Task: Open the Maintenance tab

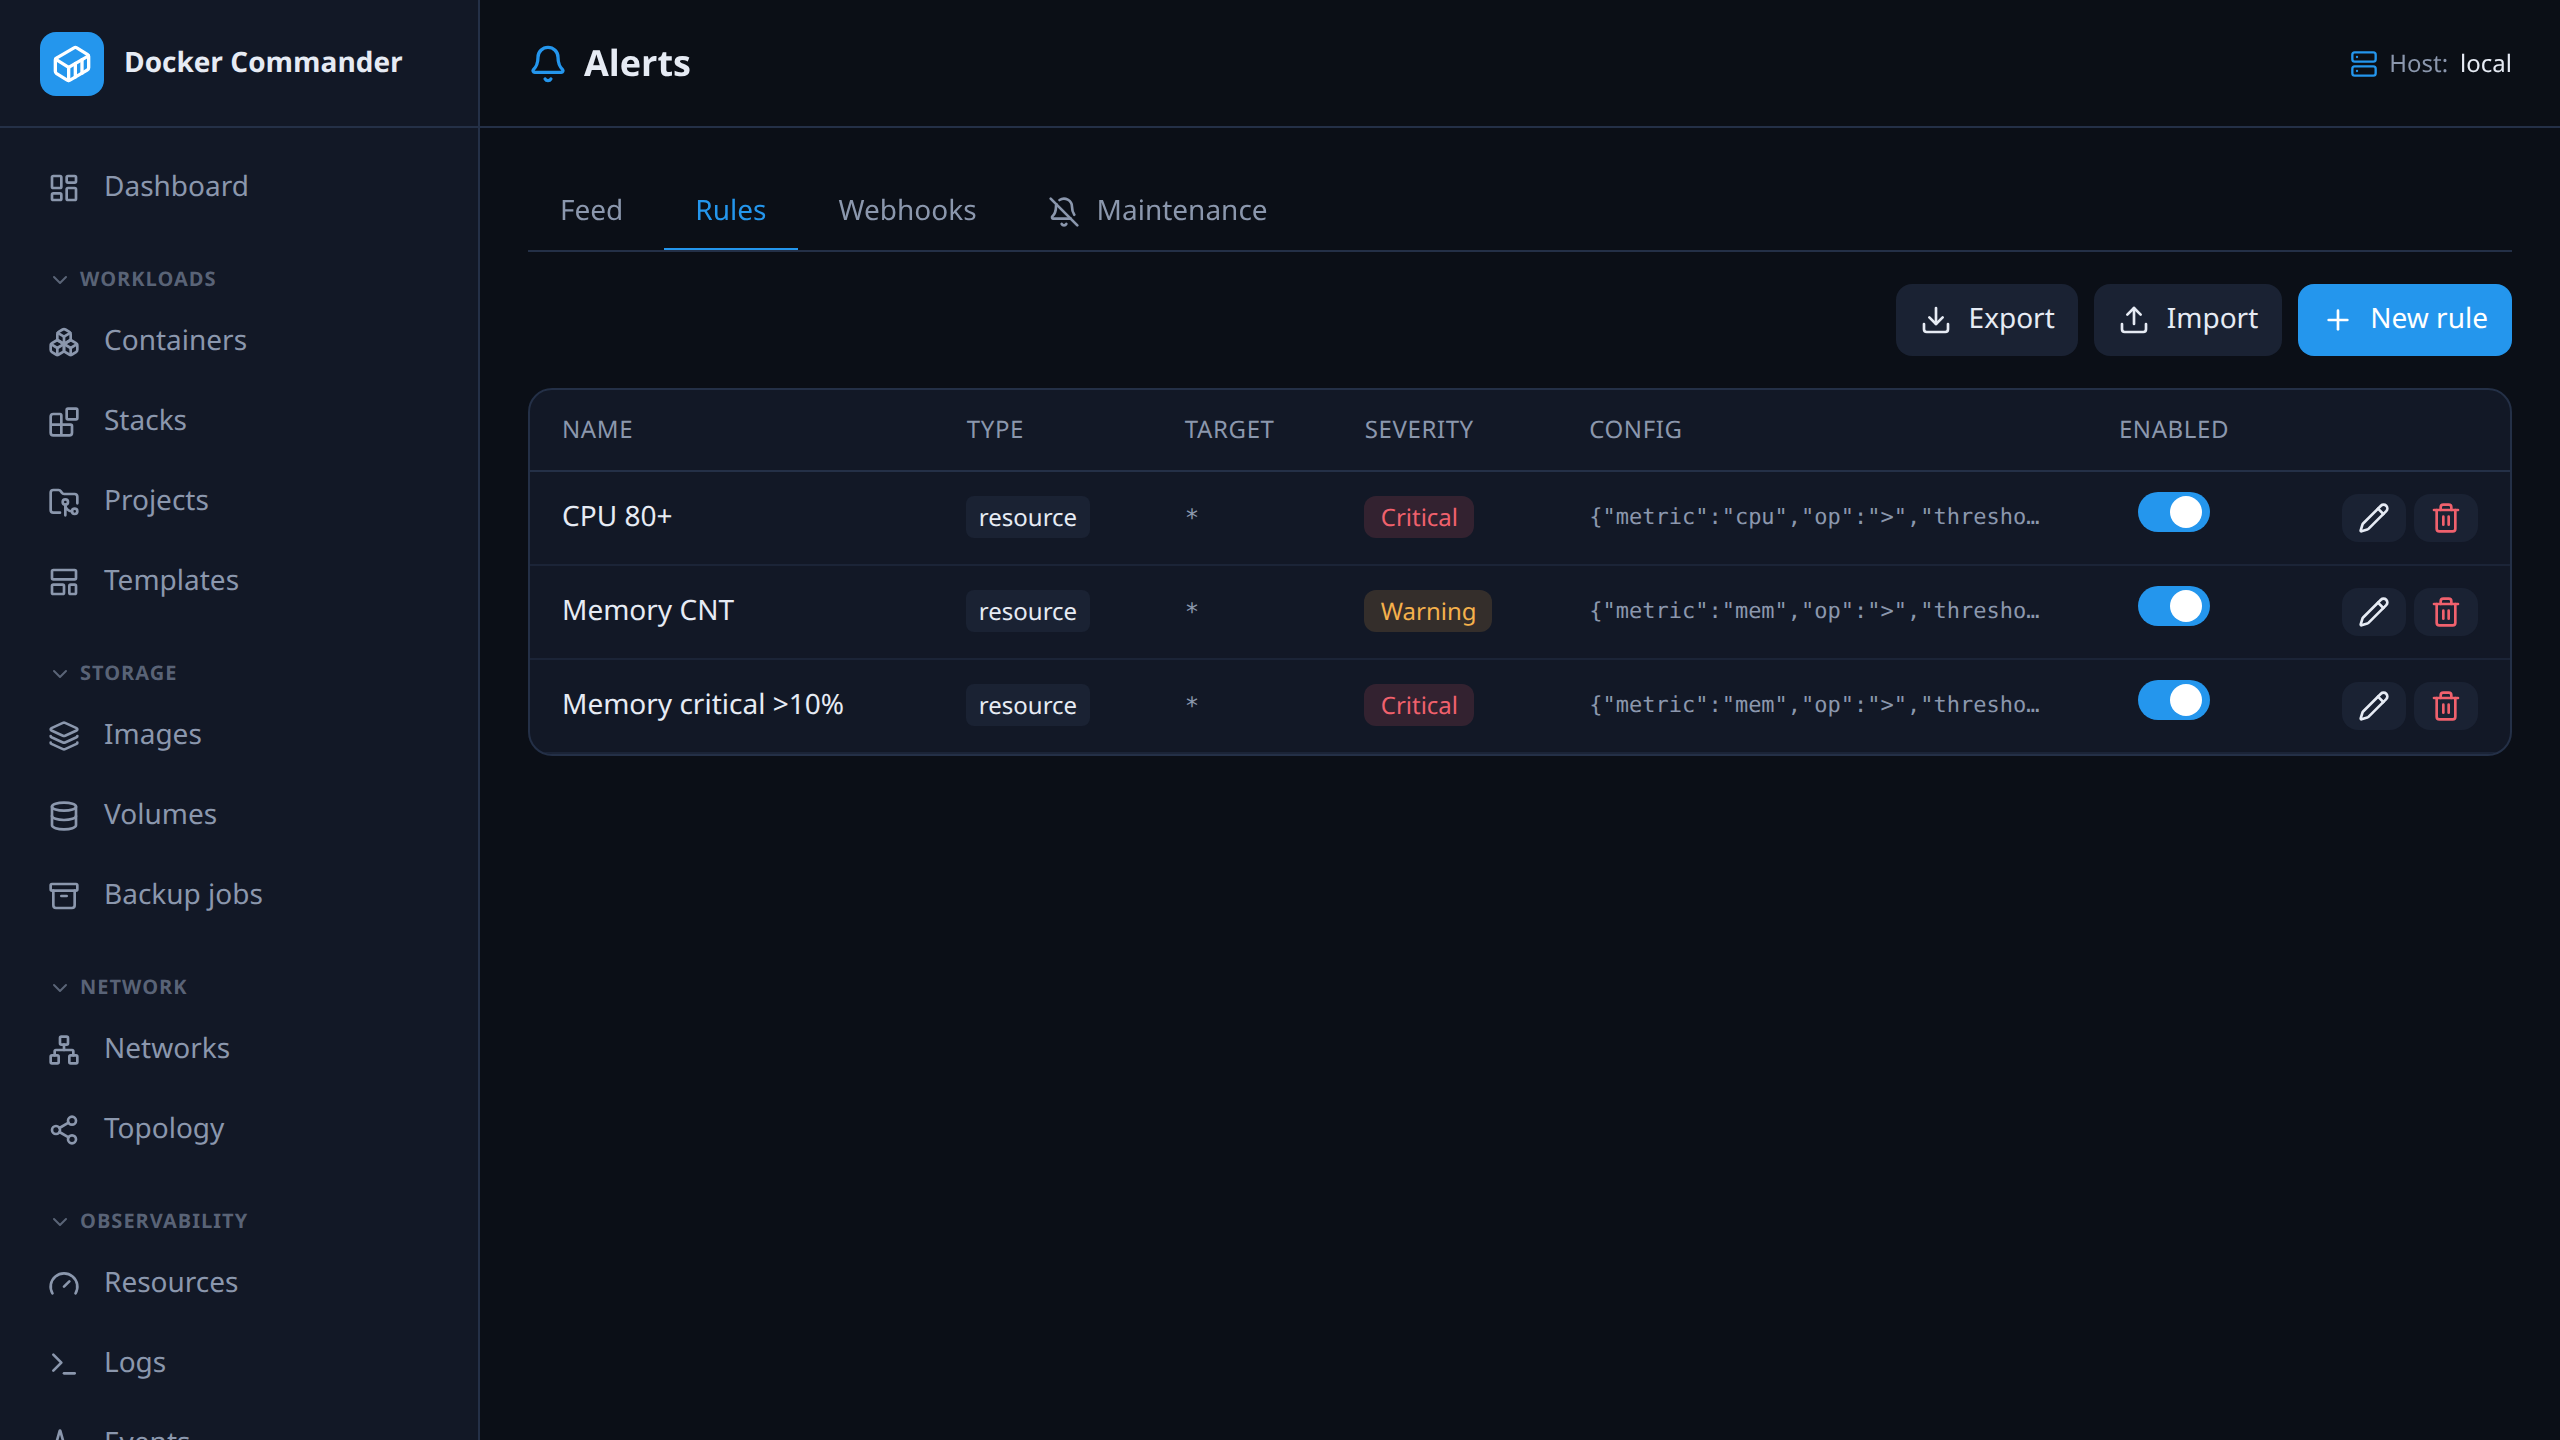Action: (1157, 210)
